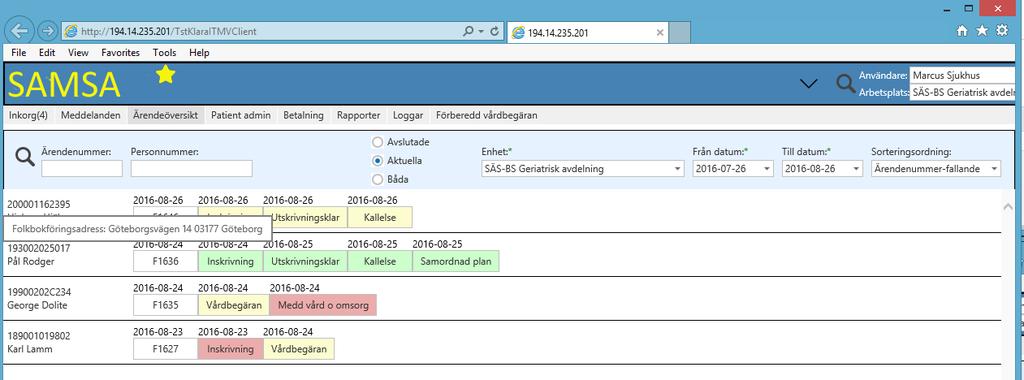The image size is (1024, 380).
Task: Click the yellow star beside SAMSA logo
Action: [166, 74]
